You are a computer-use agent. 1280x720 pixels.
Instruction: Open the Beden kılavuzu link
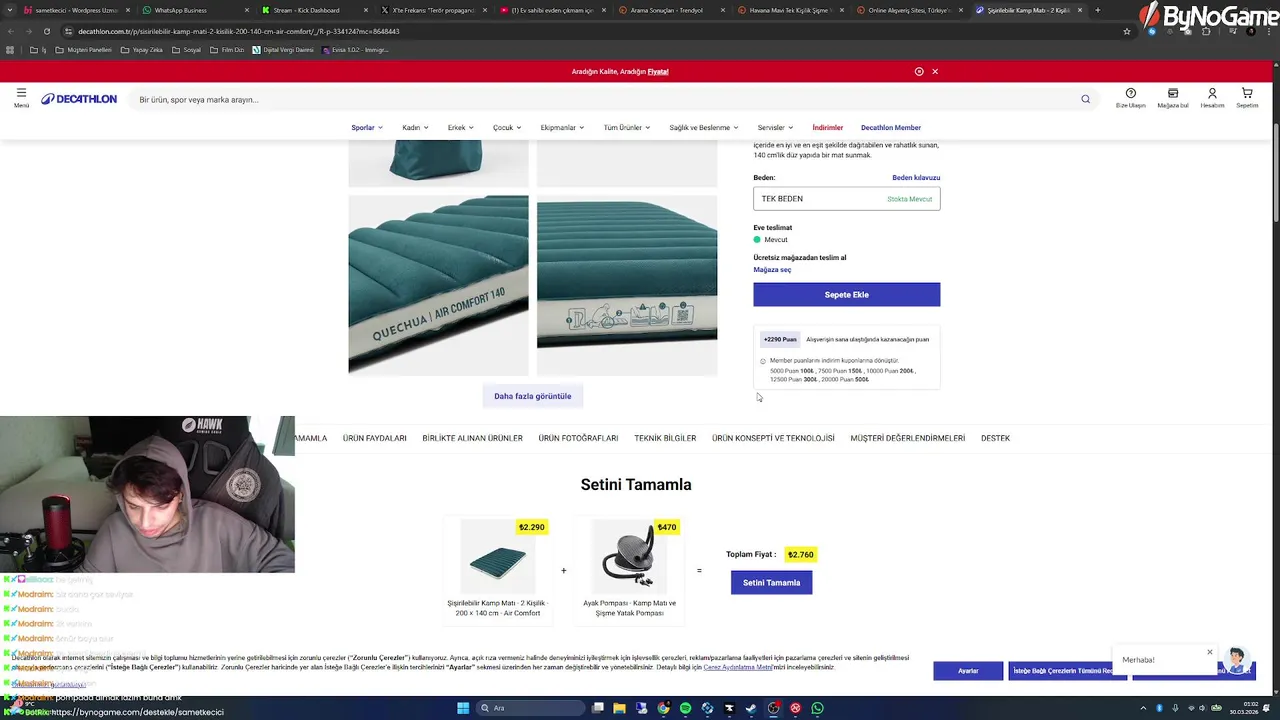point(916,177)
